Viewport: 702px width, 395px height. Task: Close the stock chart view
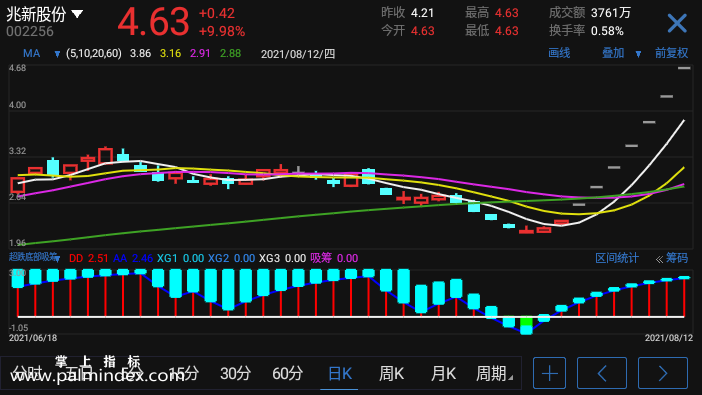[x=676, y=23]
